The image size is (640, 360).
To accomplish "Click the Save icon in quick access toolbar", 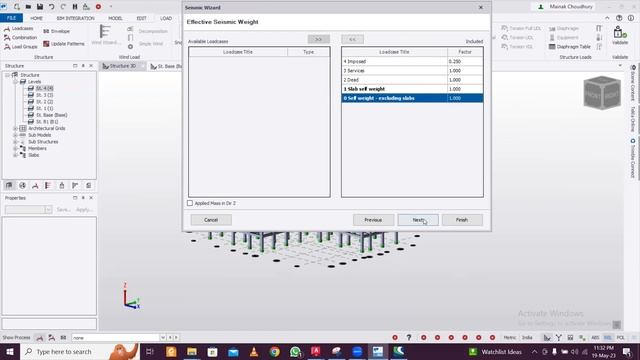I will (x=40, y=7).
